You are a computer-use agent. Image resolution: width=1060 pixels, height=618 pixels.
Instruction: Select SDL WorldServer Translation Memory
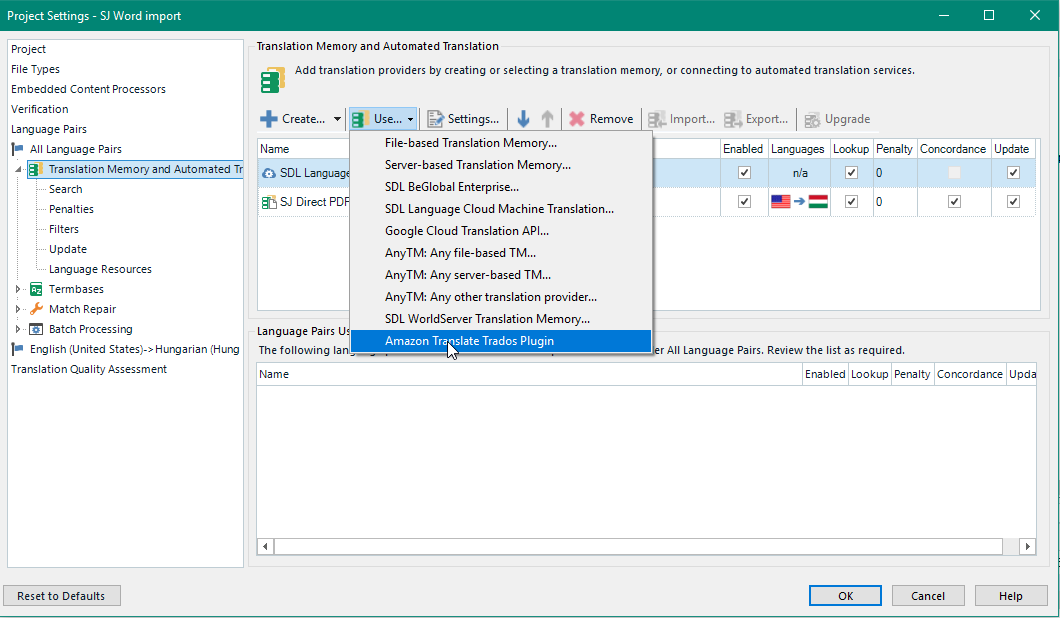click(x=501, y=318)
